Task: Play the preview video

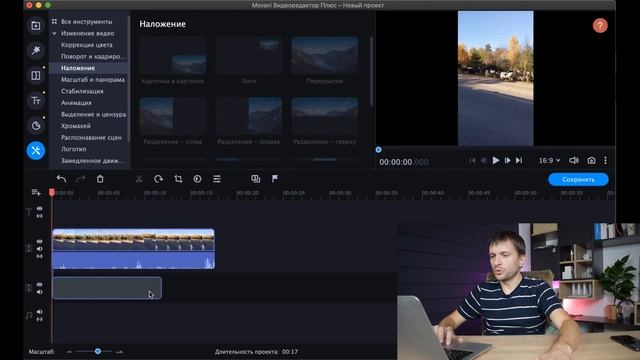Action: click(x=496, y=160)
